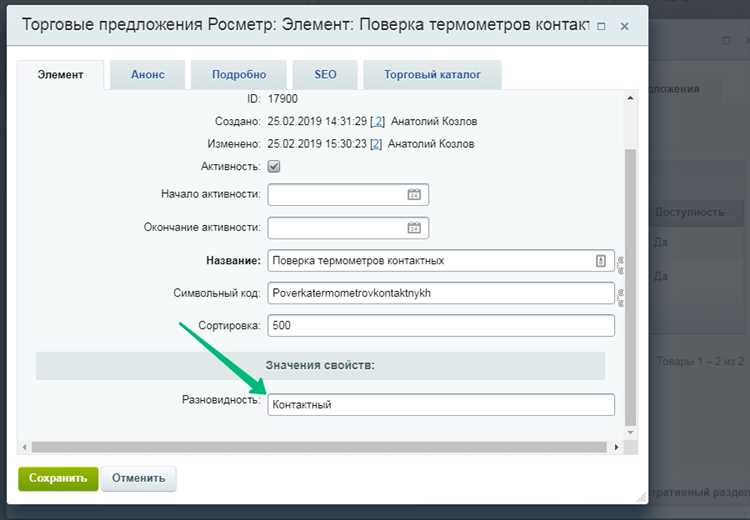The image size is (750, 520).
Task: Click the horizontal scrollbar right arrow
Action: [617, 447]
